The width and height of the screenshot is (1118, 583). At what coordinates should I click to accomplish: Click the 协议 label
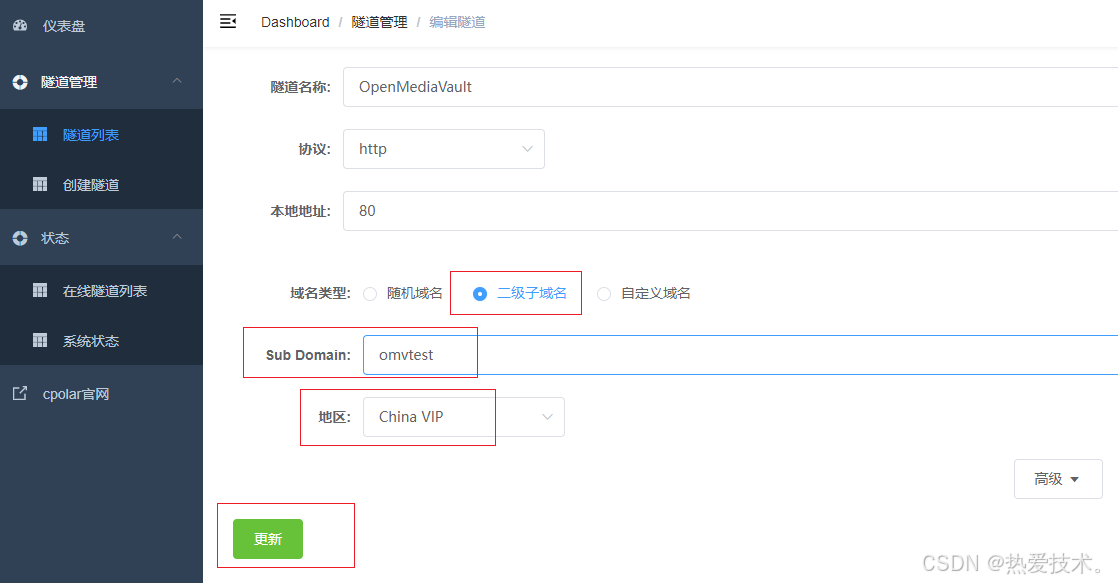point(314,149)
